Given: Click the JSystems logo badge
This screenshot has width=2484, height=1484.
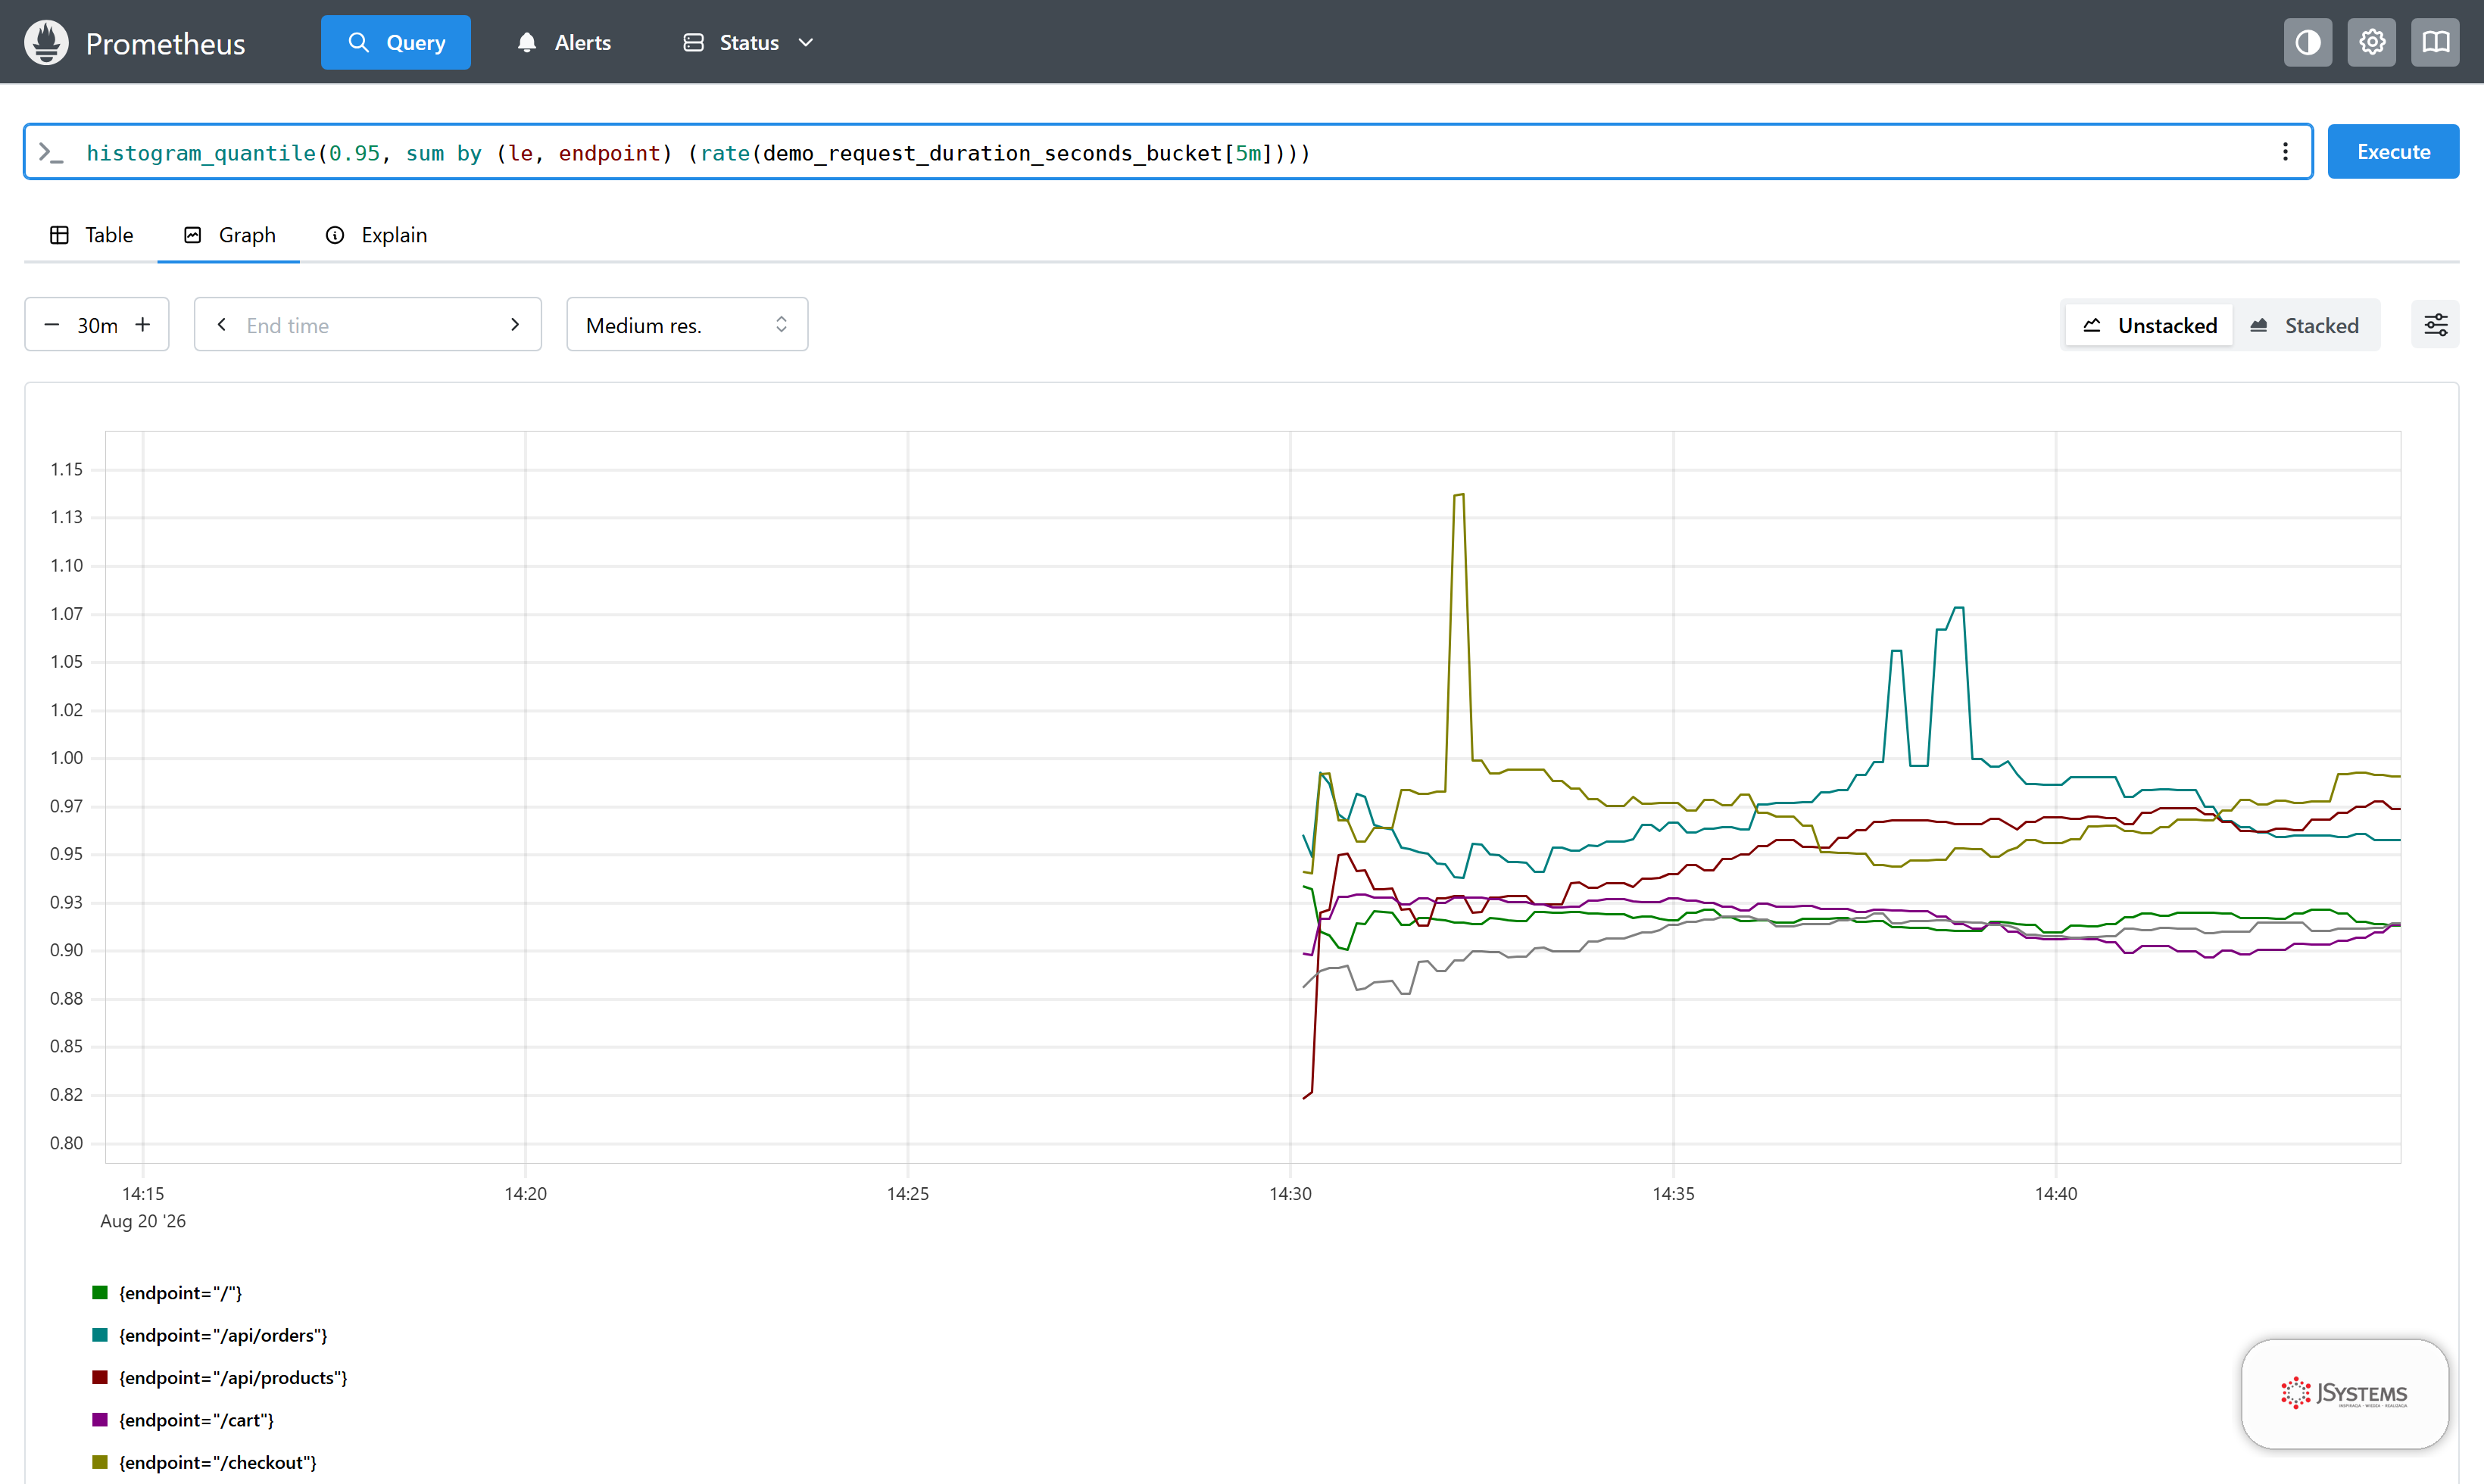Looking at the screenshot, I should [2344, 1393].
